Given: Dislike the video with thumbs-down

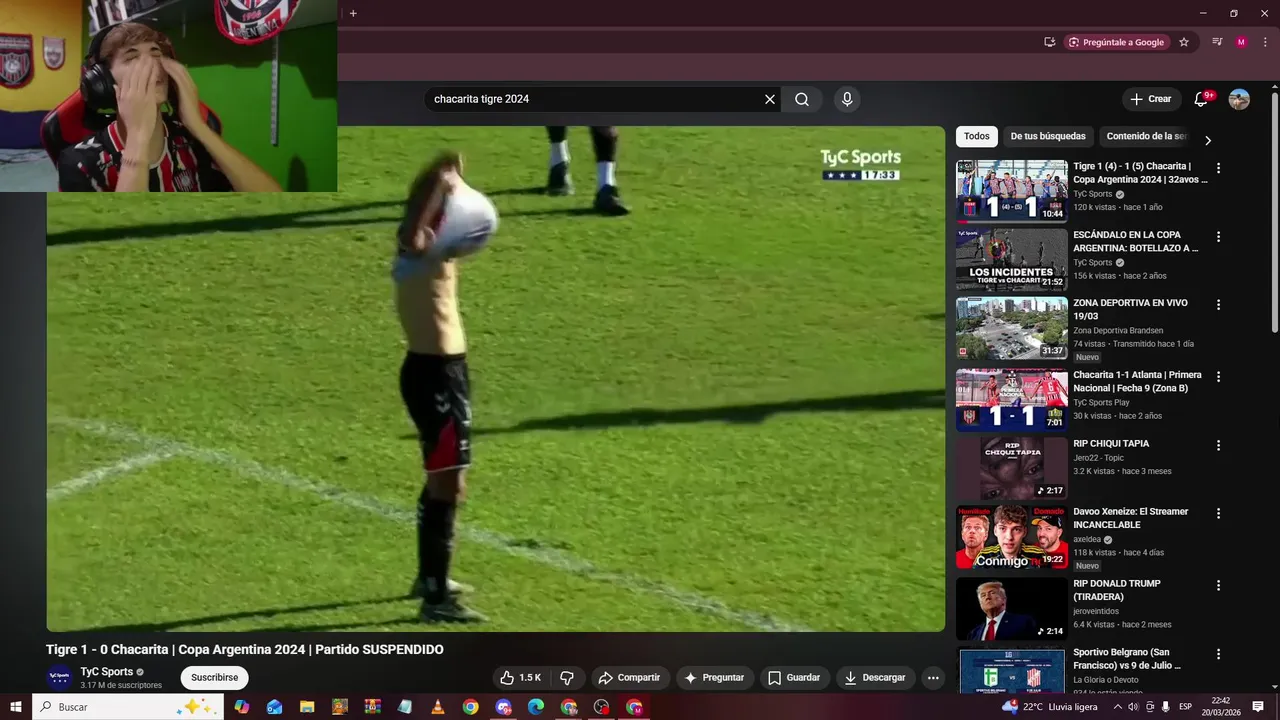Looking at the screenshot, I should 567,678.
